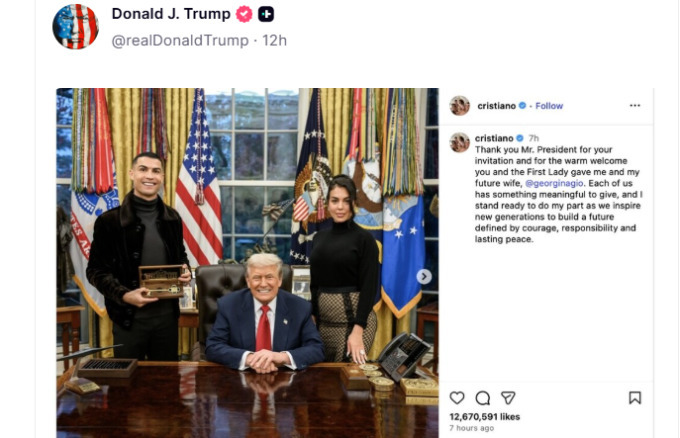Viewport: 680px width, 438px height.
Task: Click the Follow link next to cristiano
Action: pos(549,106)
